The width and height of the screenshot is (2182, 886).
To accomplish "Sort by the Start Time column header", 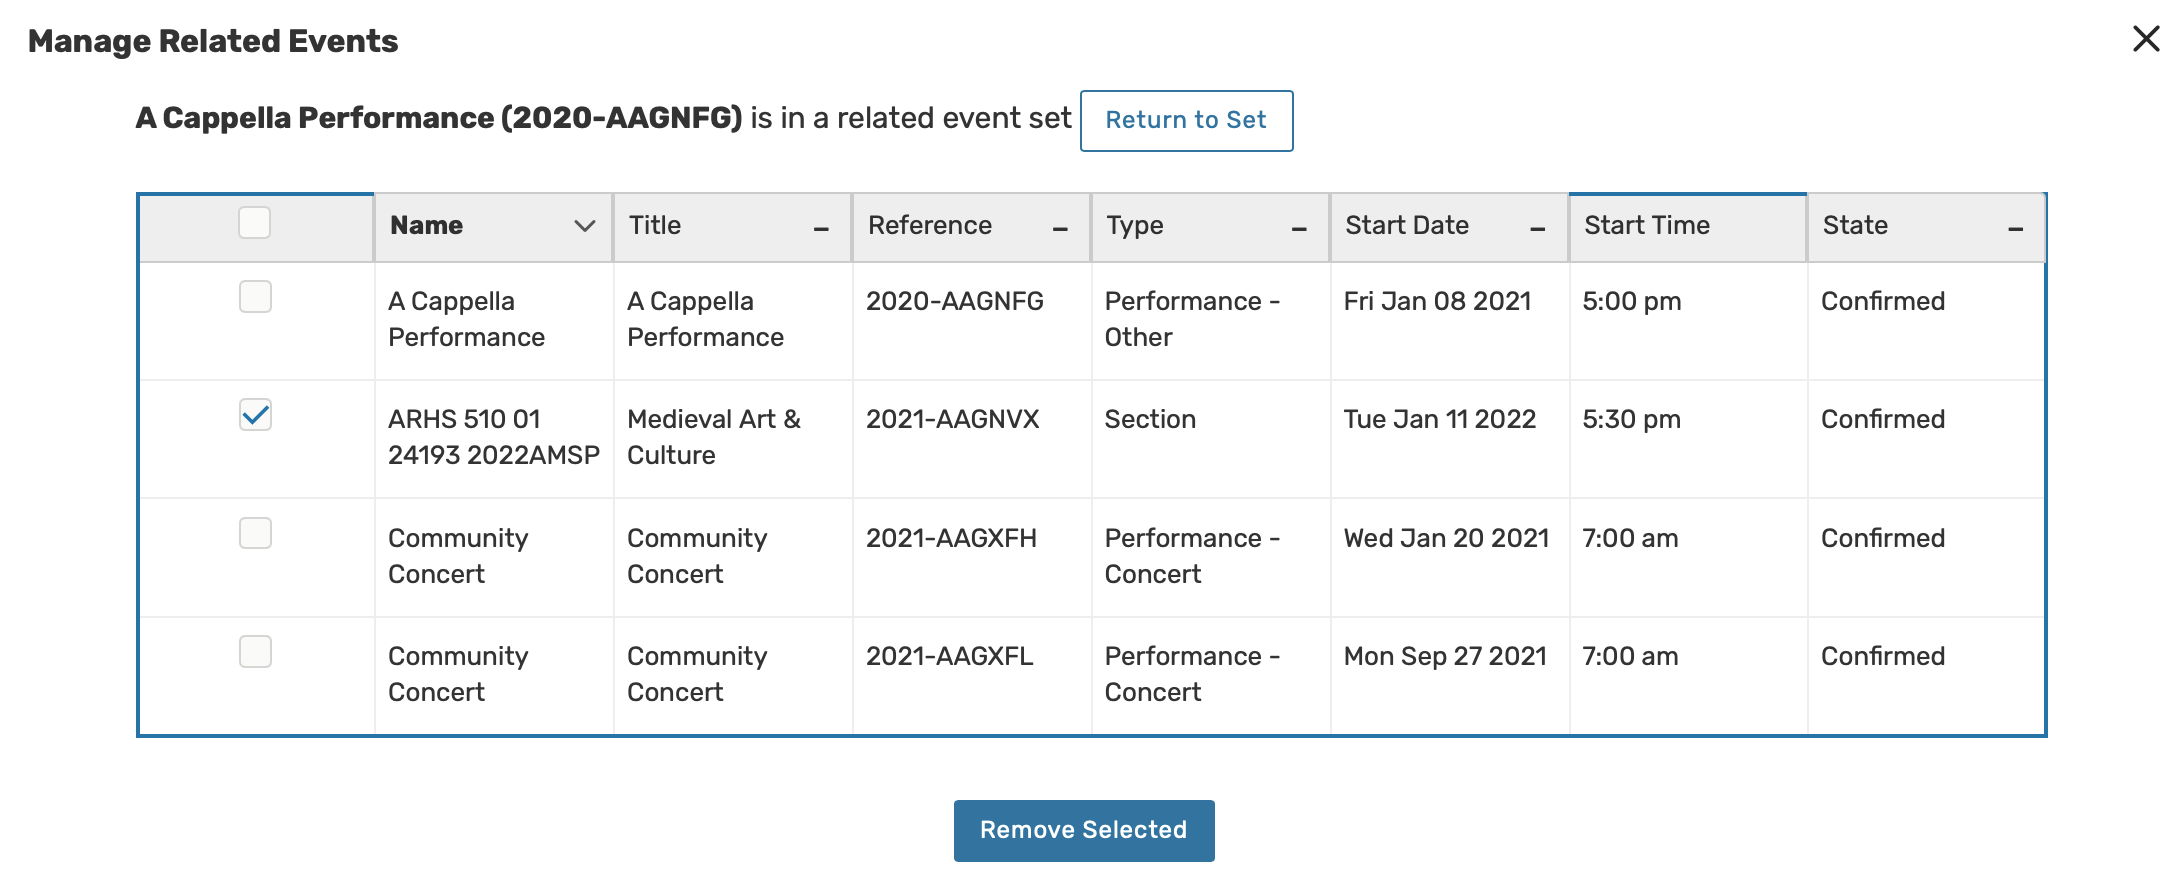I will [1646, 226].
